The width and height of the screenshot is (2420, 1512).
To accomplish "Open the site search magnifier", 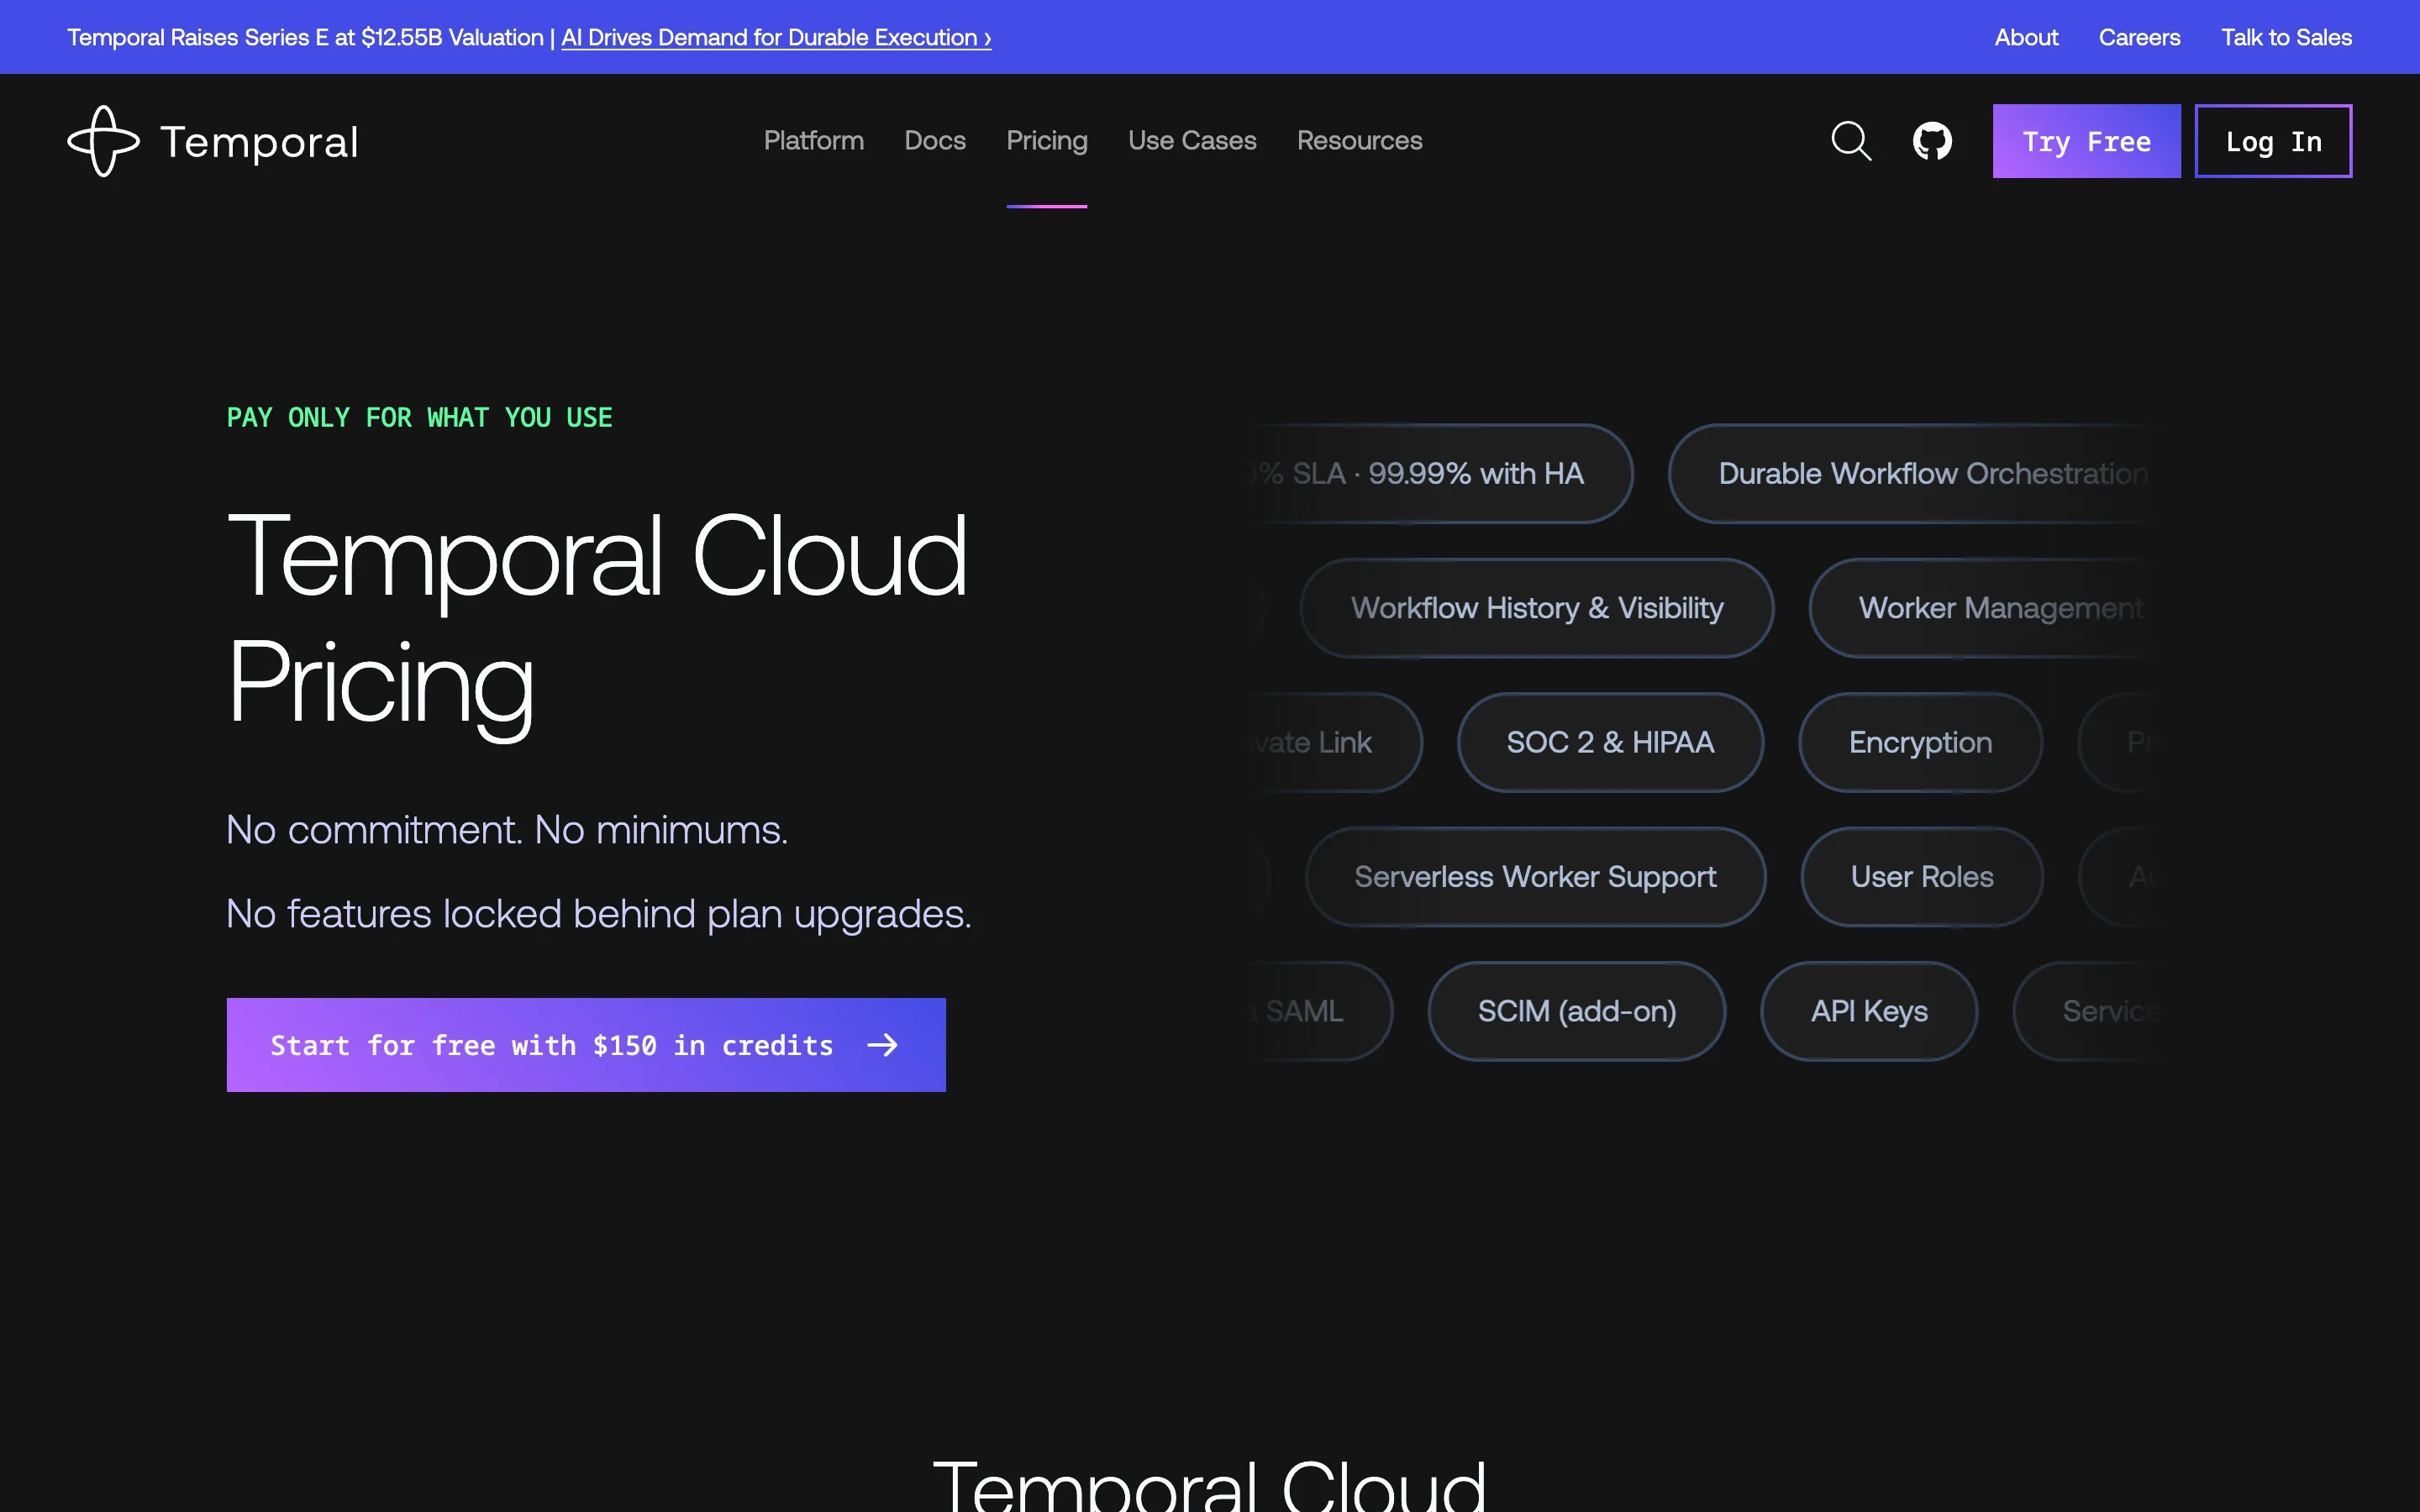I will pyautogui.click(x=1851, y=141).
